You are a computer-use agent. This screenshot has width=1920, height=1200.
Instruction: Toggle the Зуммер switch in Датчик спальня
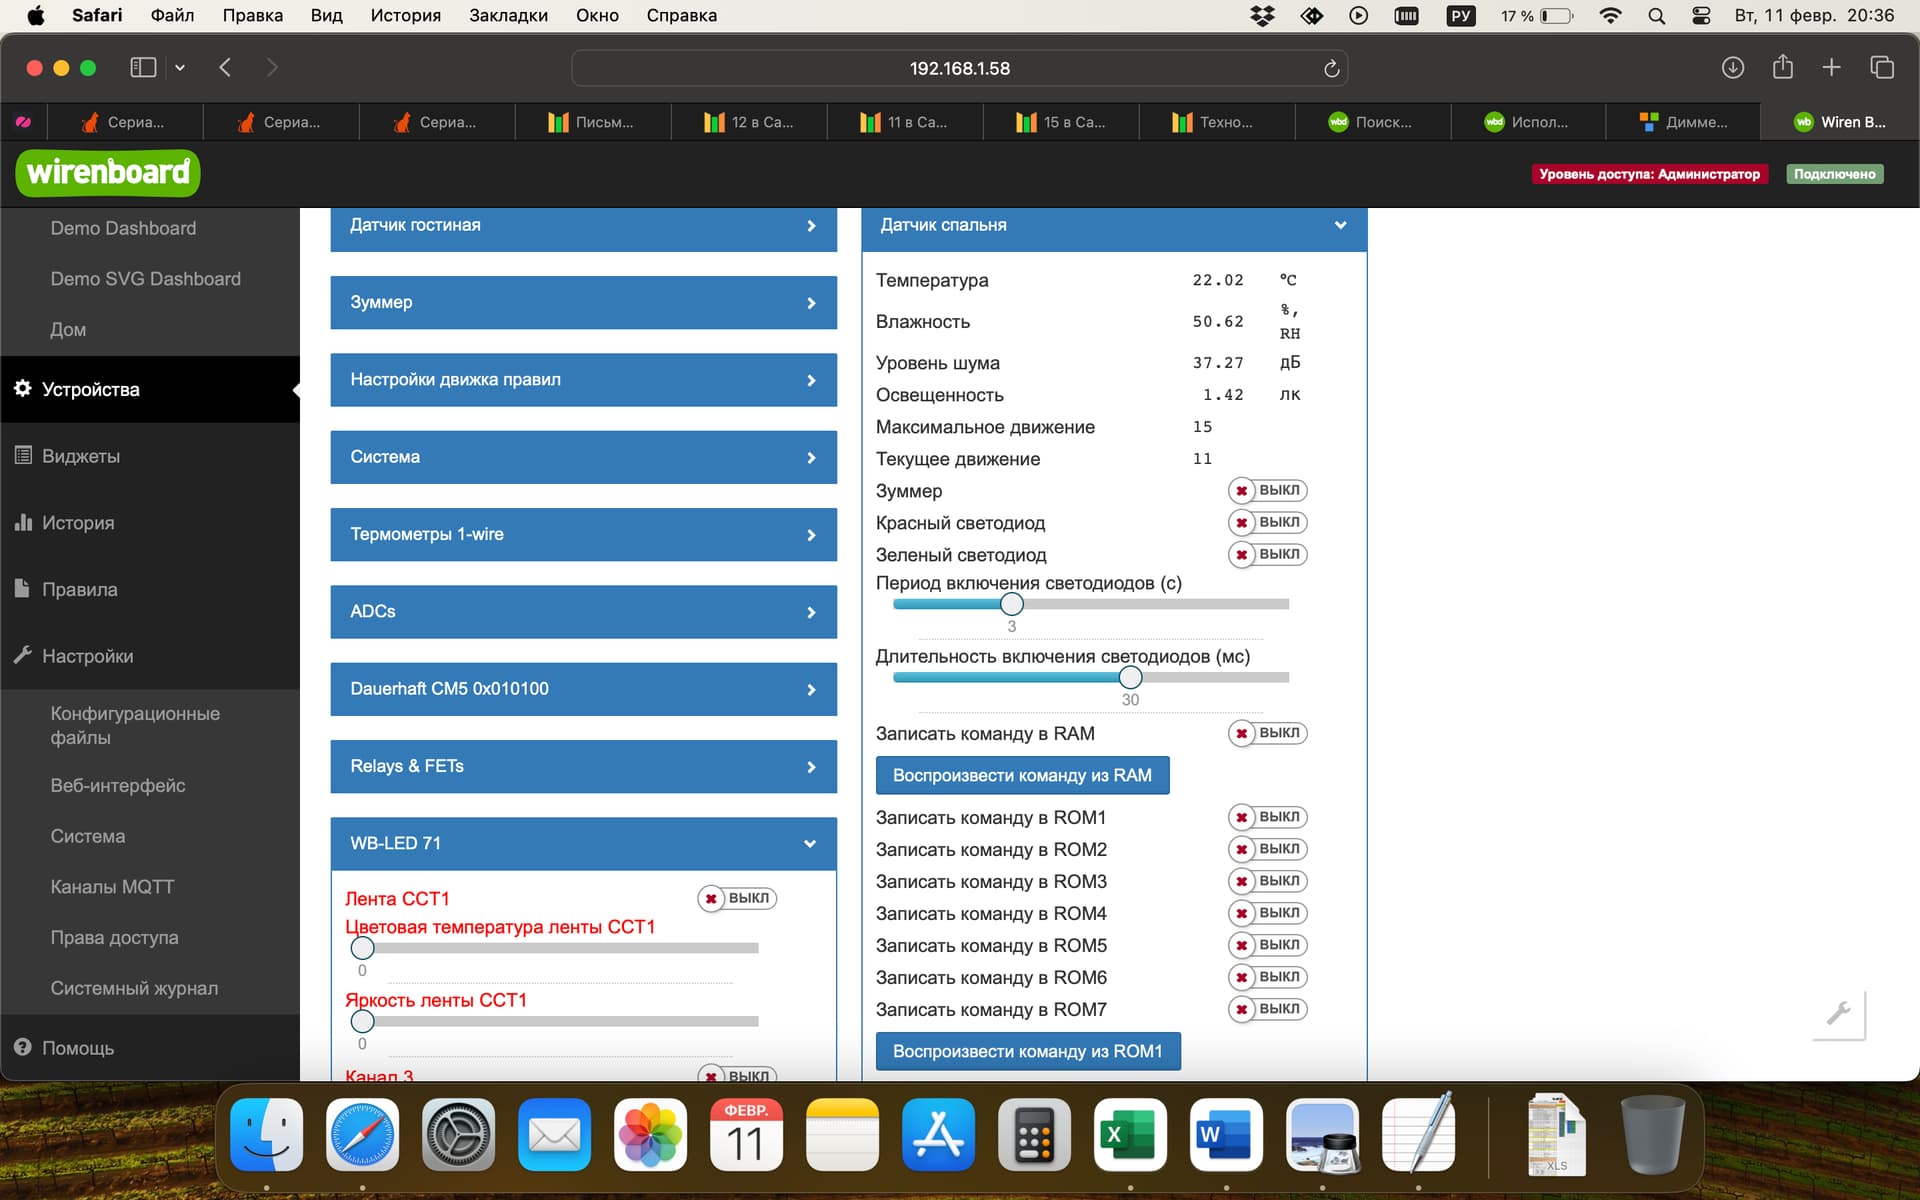coord(1268,490)
